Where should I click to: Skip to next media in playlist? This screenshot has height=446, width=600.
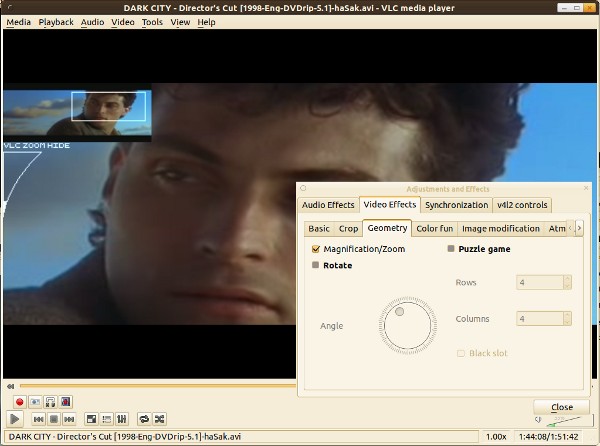click(x=69, y=419)
